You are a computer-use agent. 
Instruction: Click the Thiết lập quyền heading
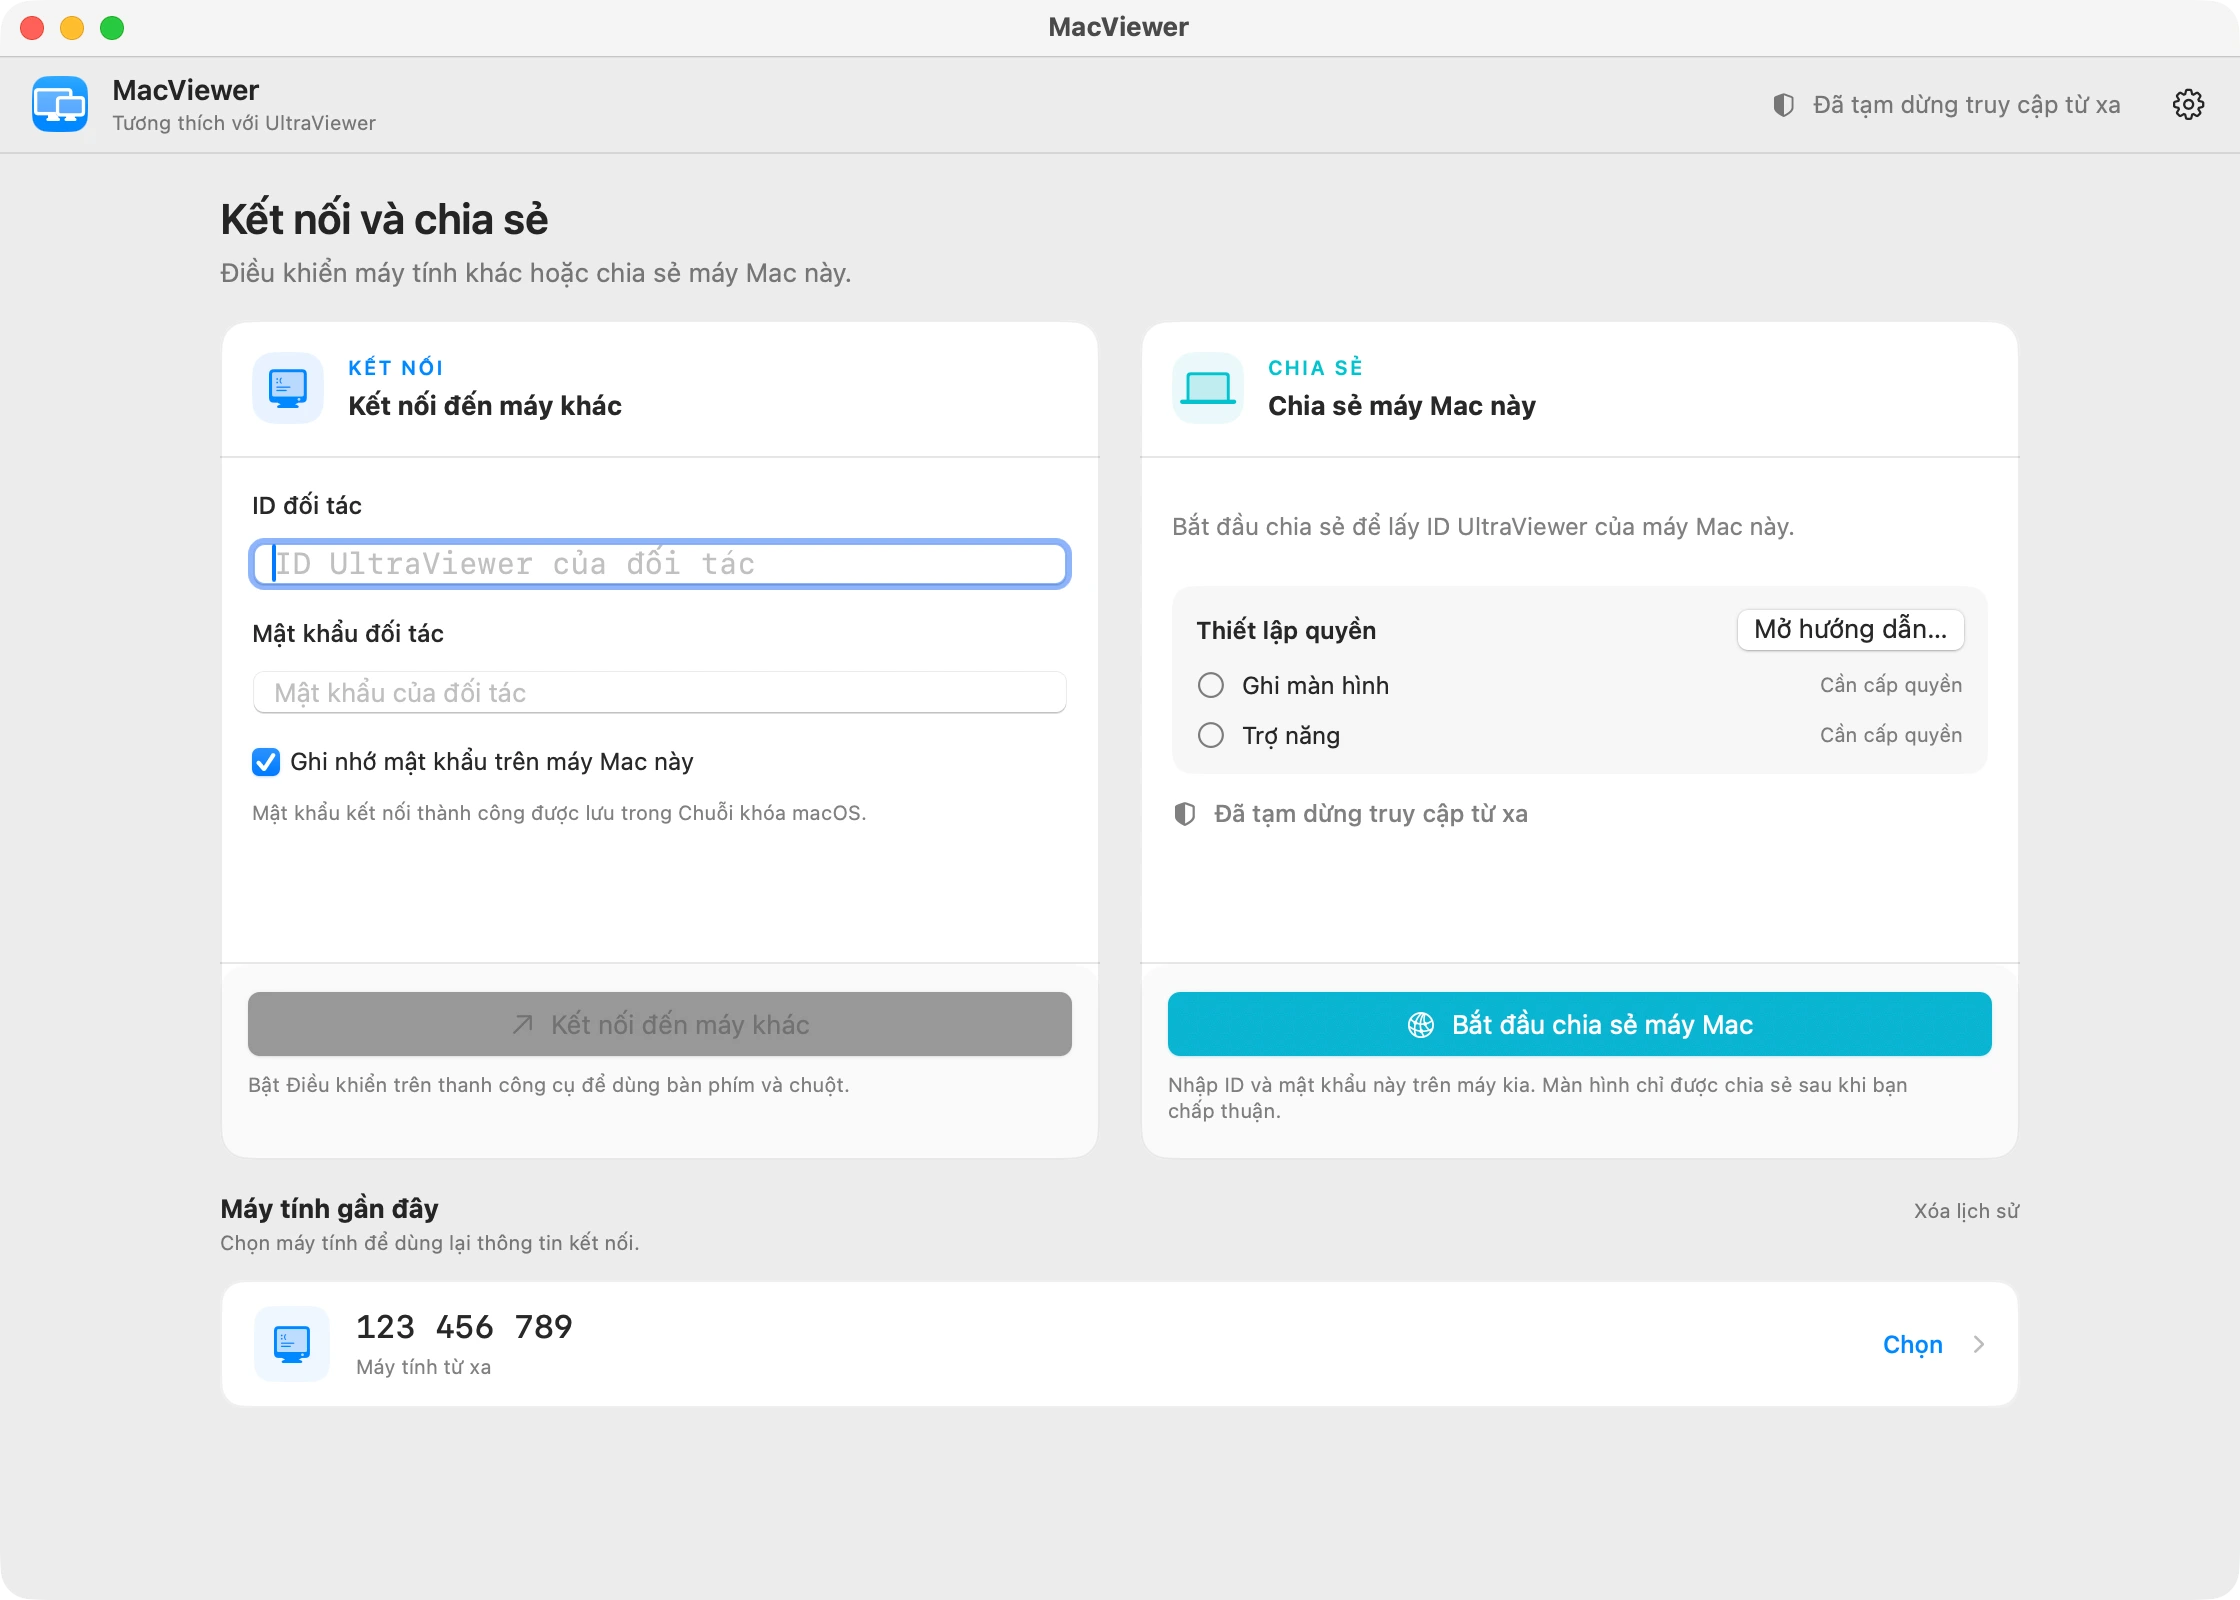point(1286,630)
